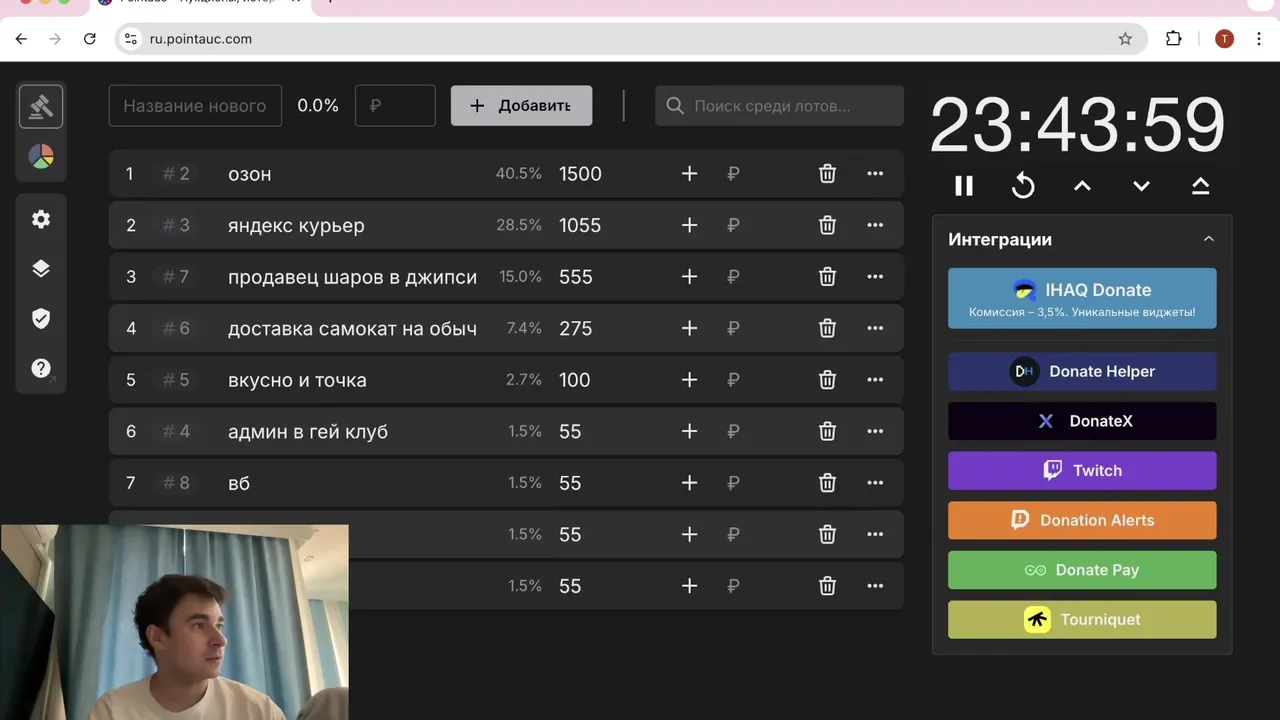Connect Donation Alerts integration
The height and width of the screenshot is (720, 1280).
click(x=1082, y=520)
